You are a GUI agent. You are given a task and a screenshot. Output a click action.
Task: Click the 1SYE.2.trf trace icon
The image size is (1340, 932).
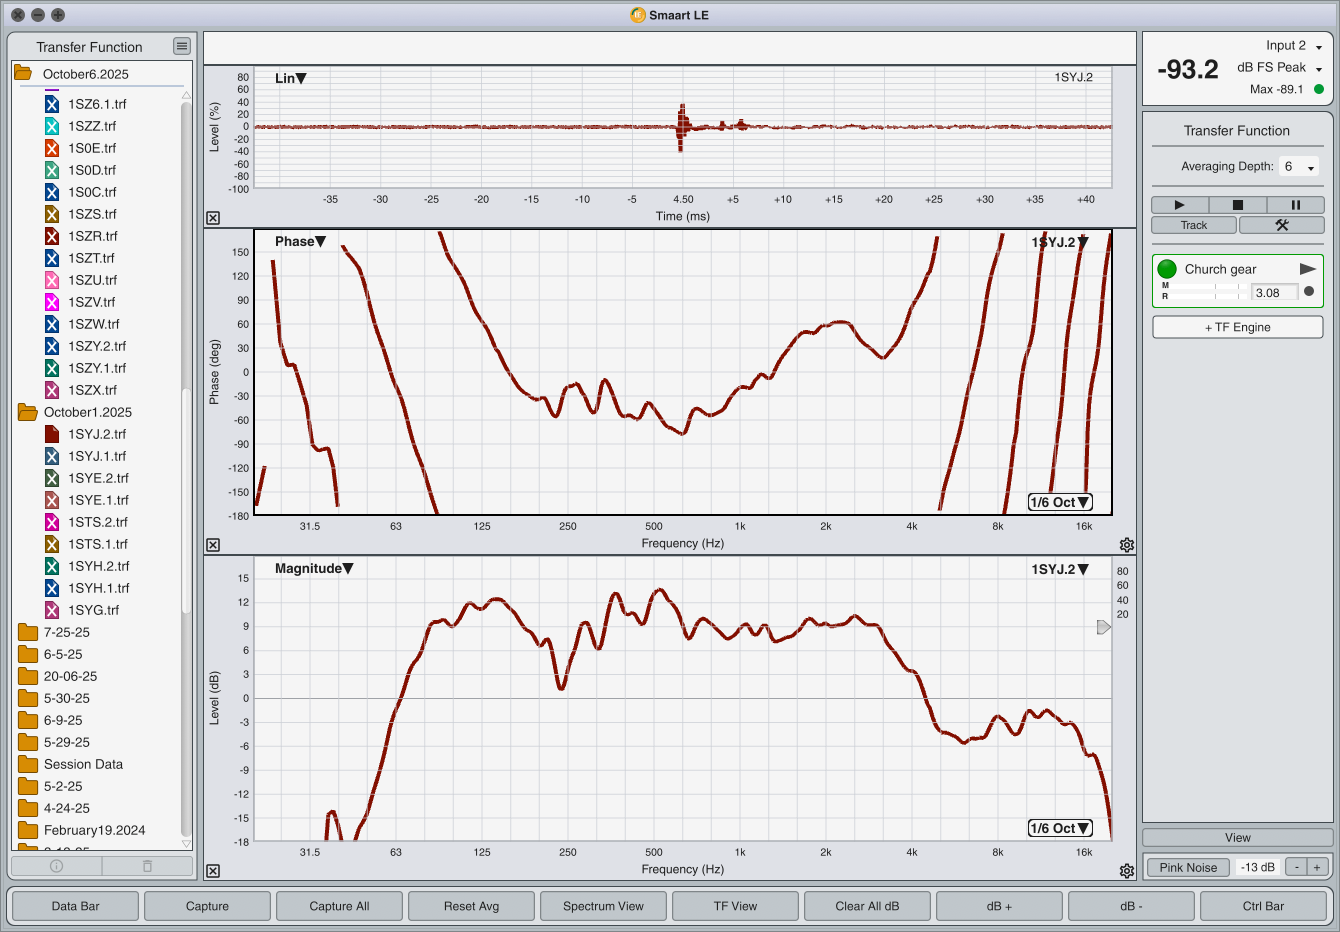[52, 478]
